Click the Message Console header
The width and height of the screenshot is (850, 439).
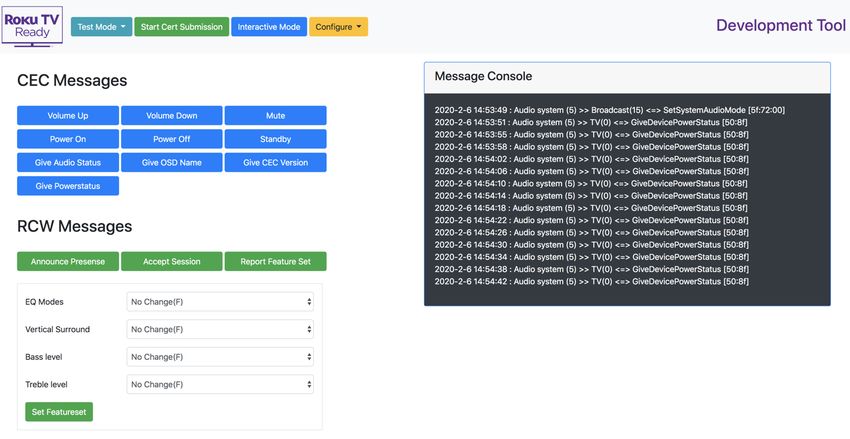point(627,77)
